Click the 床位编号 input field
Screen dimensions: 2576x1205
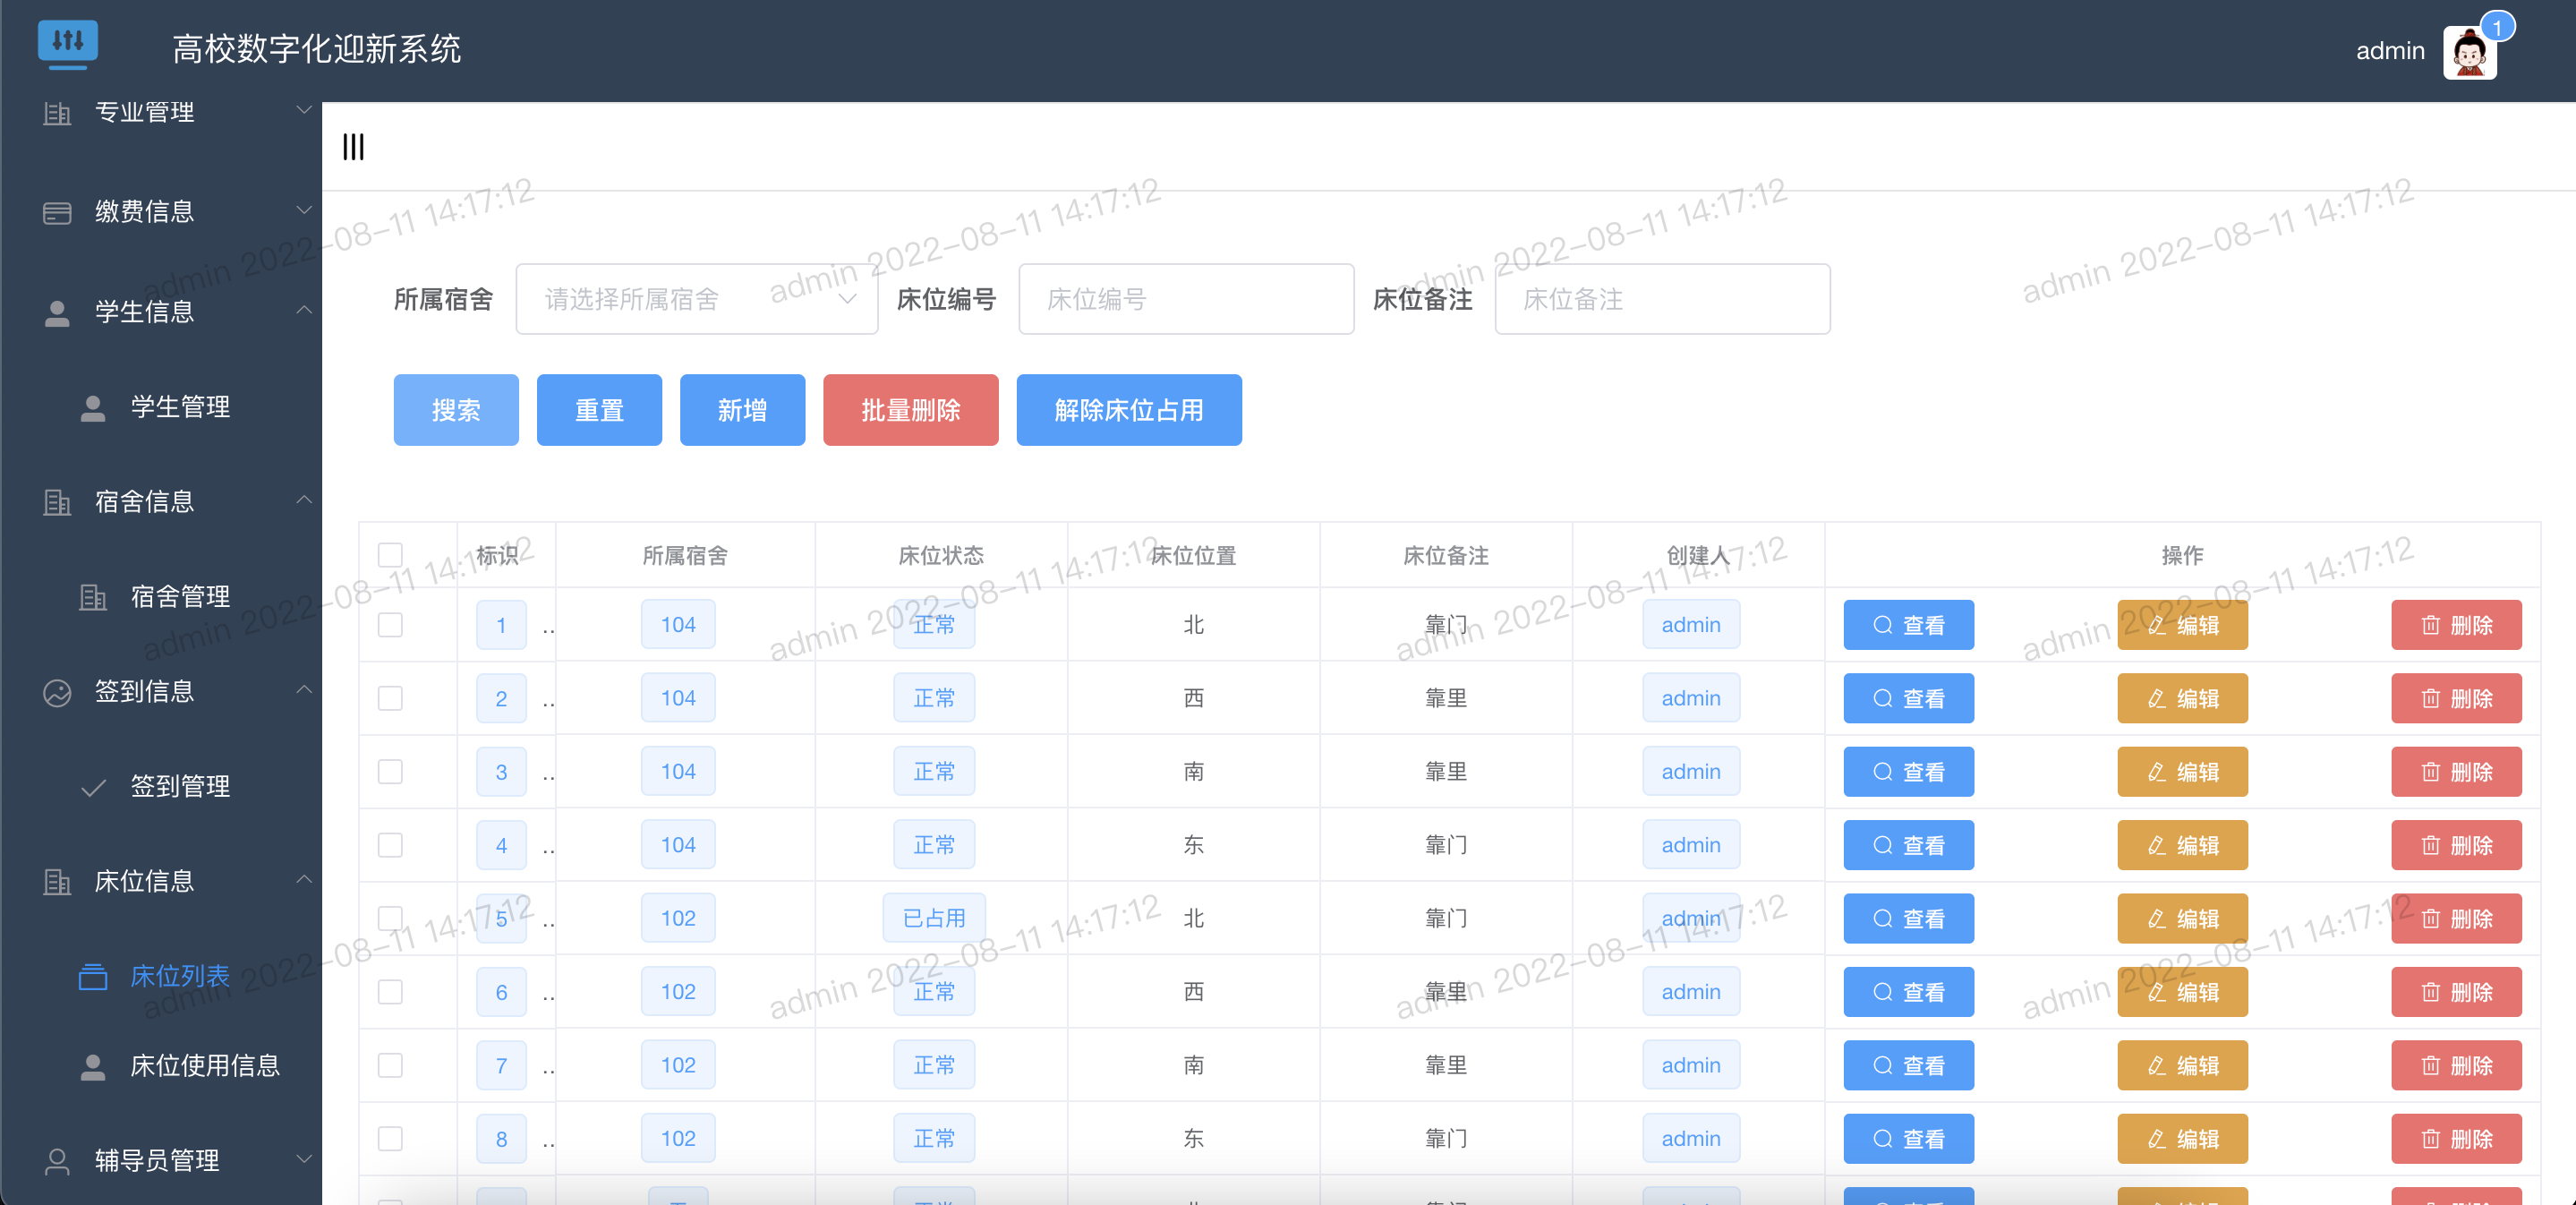(x=1185, y=299)
